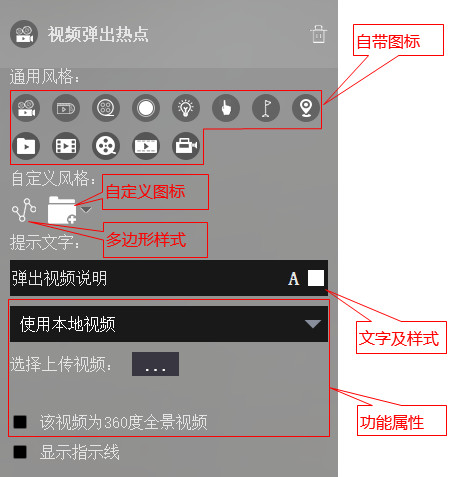Expand the custom icon folder dropdown arrow
Viewport: 460px width, 477px height.
(x=86, y=210)
